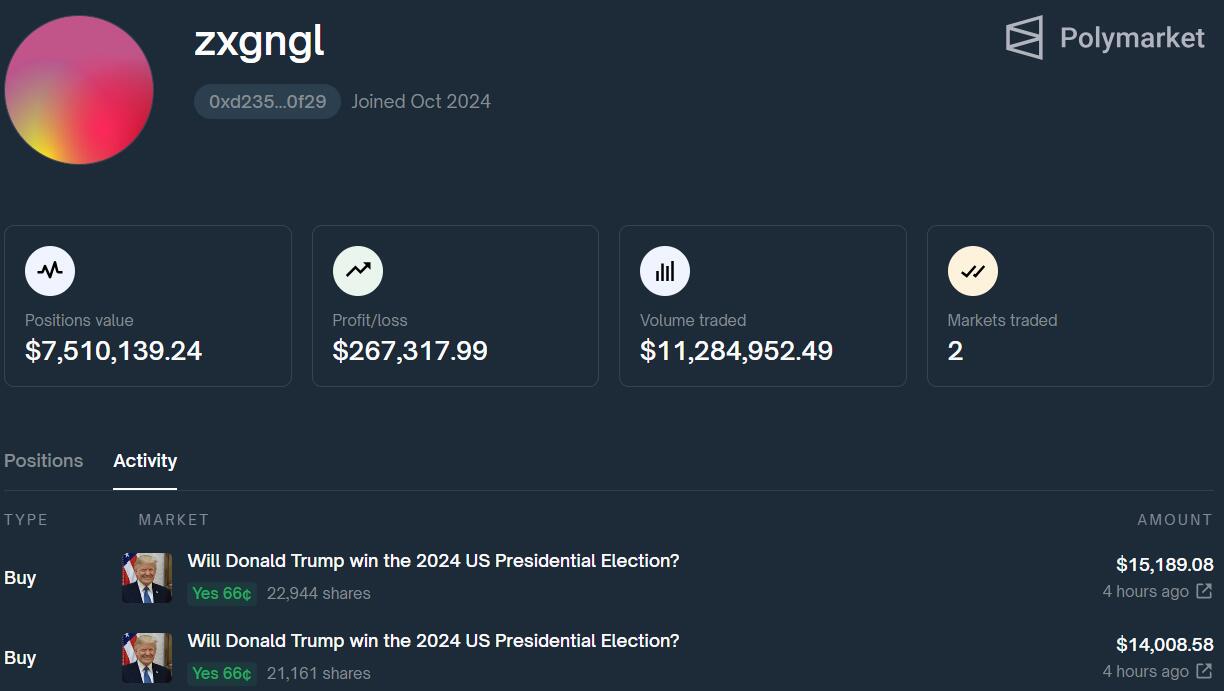Click the Polymarket logo icon
1224x691 pixels.
click(x=1024, y=38)
